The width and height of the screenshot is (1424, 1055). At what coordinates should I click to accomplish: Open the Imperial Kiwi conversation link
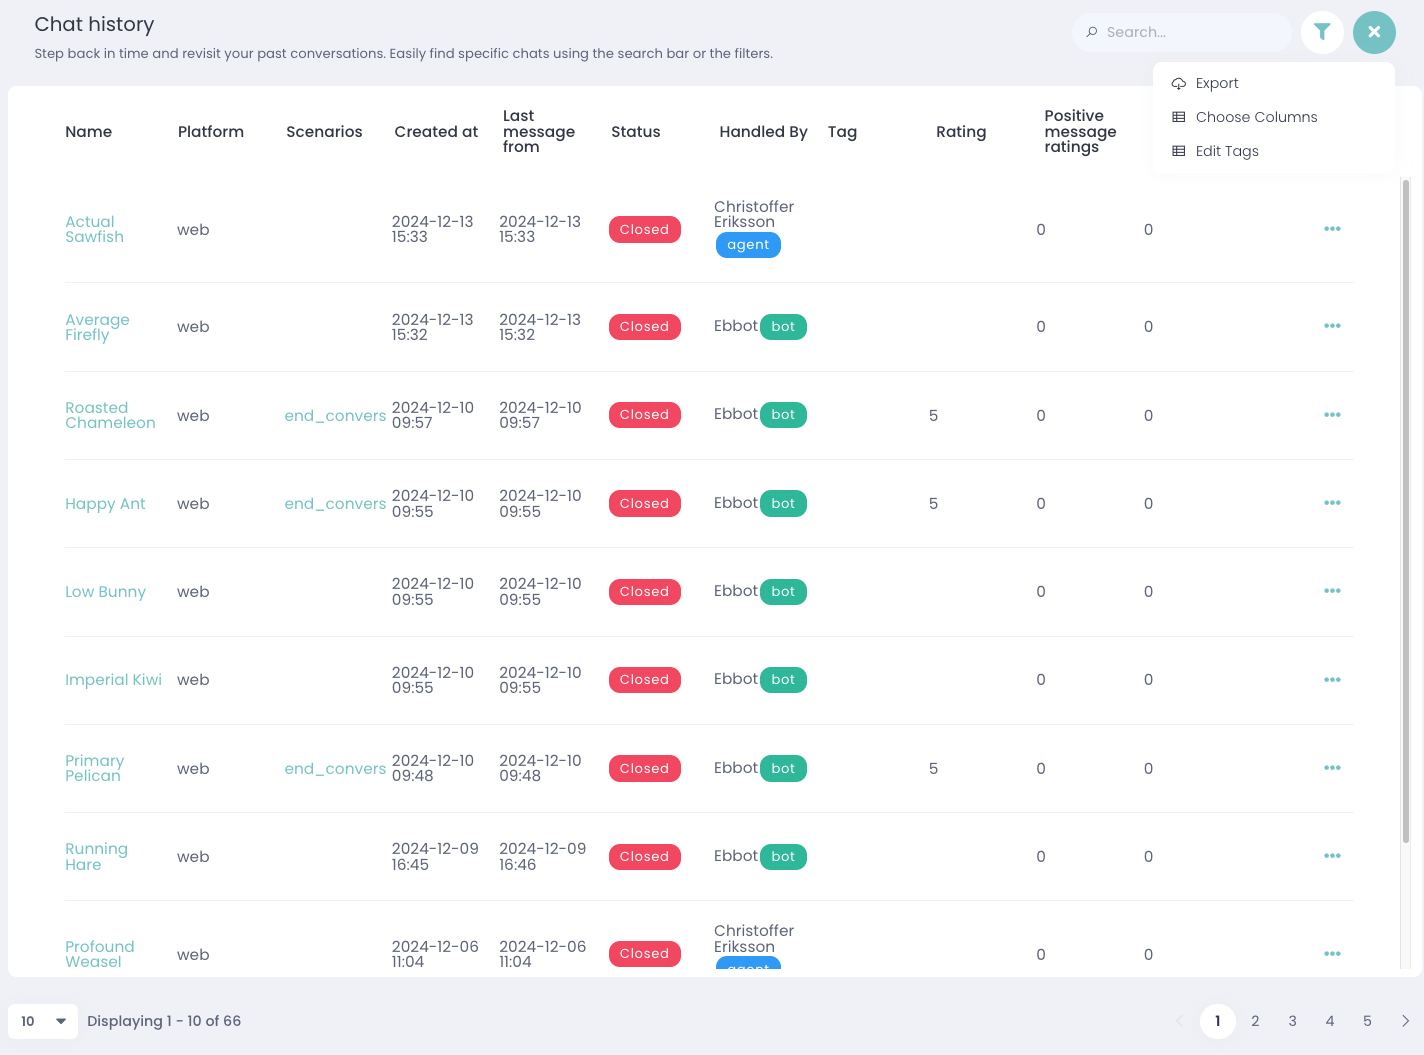[x=113, y=680]
